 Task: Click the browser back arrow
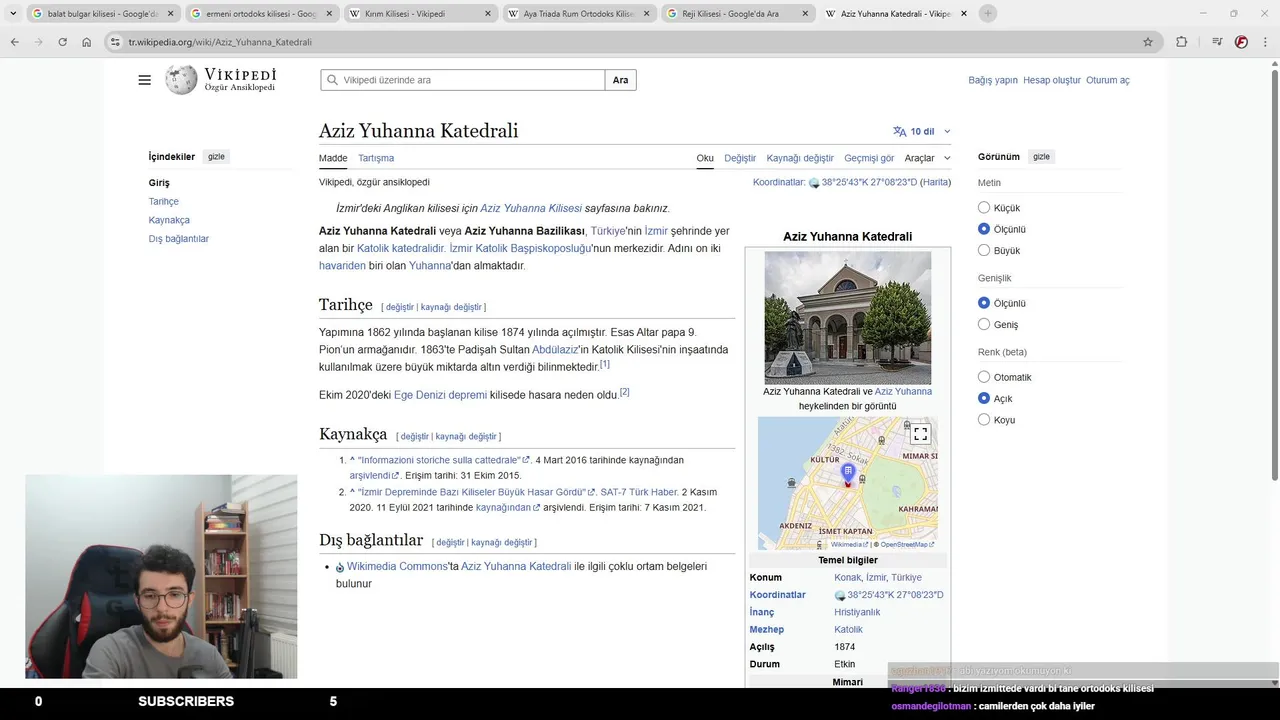click(x=14, y=42)
